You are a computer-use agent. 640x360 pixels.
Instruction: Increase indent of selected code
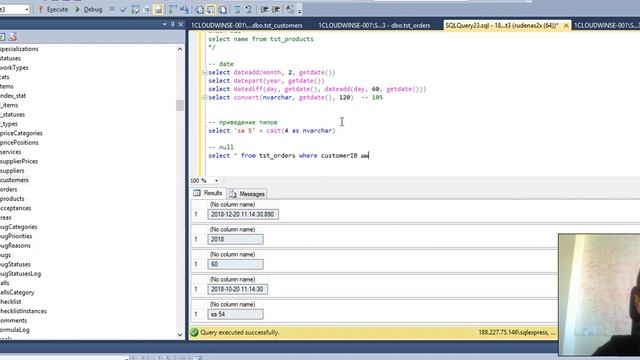[x=276, y=9]
